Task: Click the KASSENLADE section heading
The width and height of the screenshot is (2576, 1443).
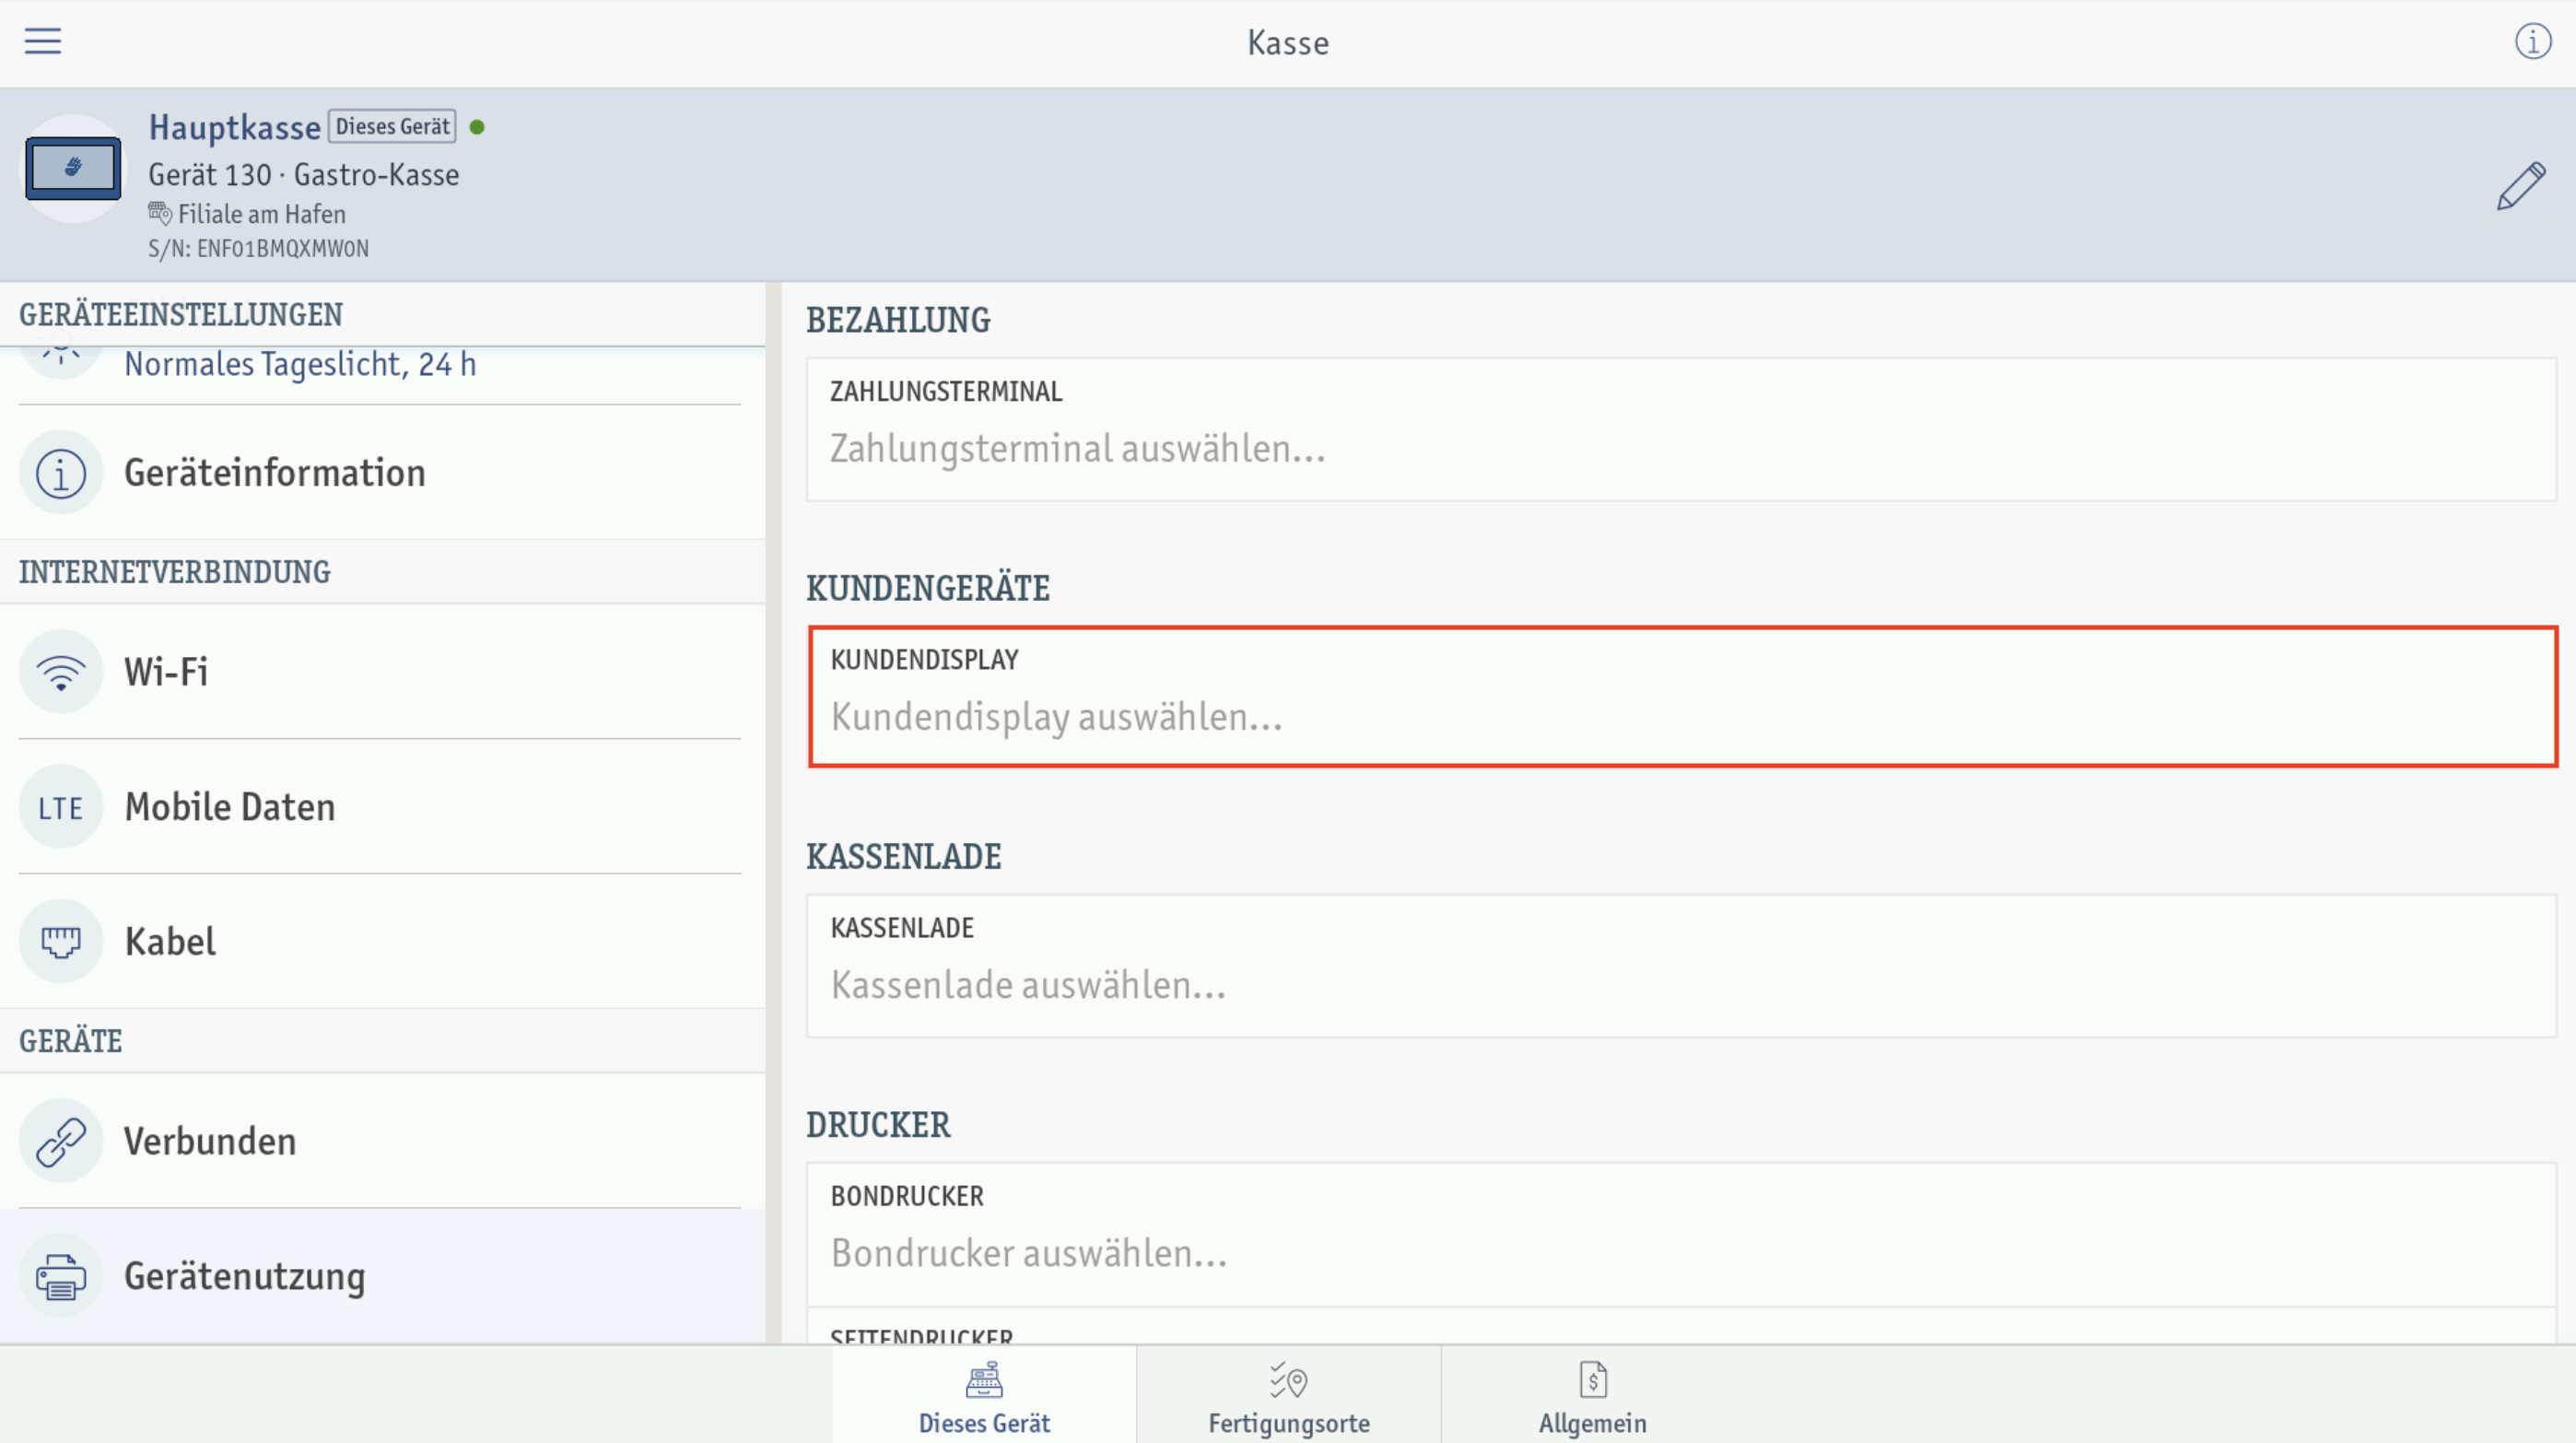Action: (903, 857)
